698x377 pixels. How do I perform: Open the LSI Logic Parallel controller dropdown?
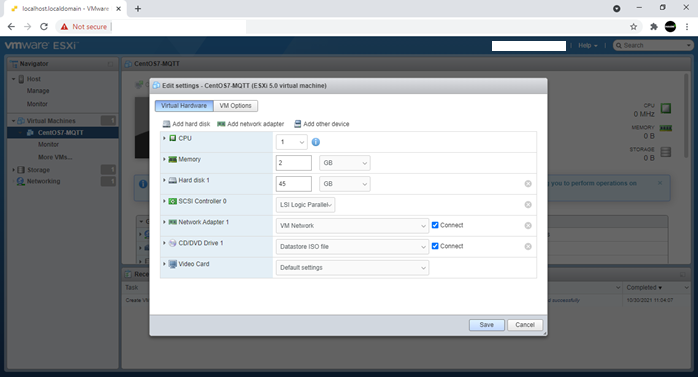tap(305, 205)
